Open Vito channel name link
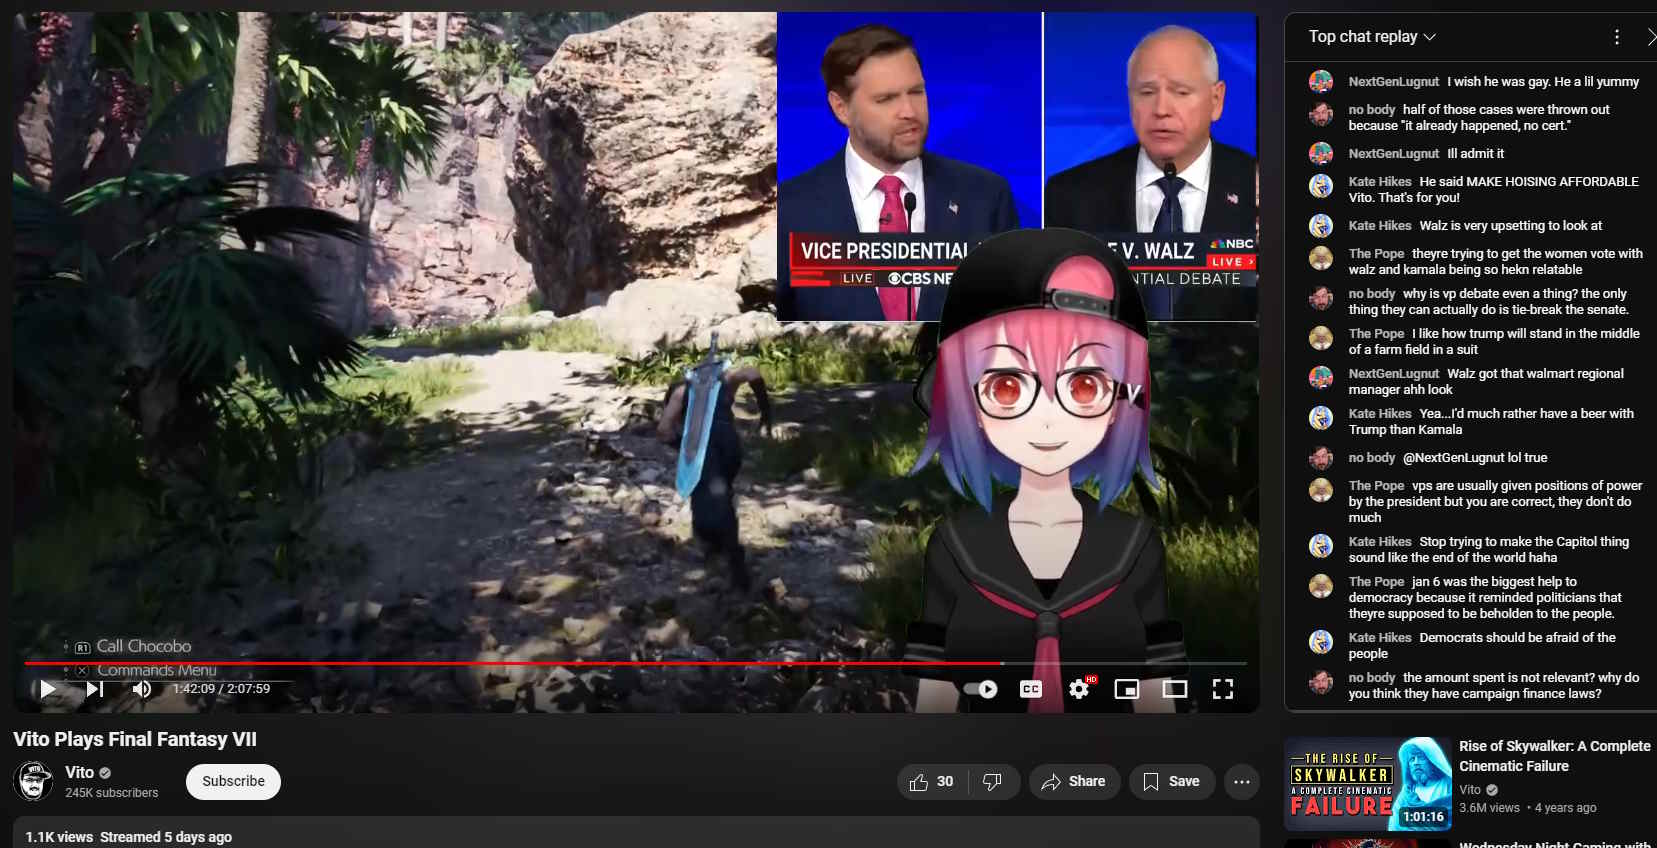Viewport: 1657px width, 848px height. point(79,772)
